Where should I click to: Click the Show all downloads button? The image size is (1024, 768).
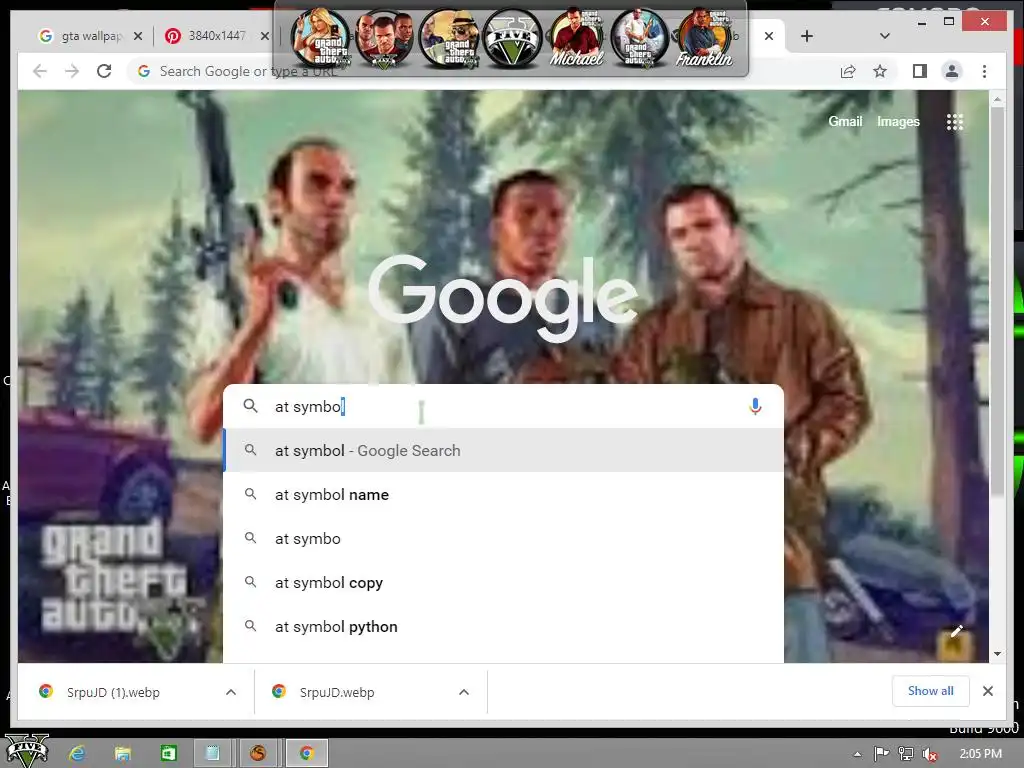[930, 691]
